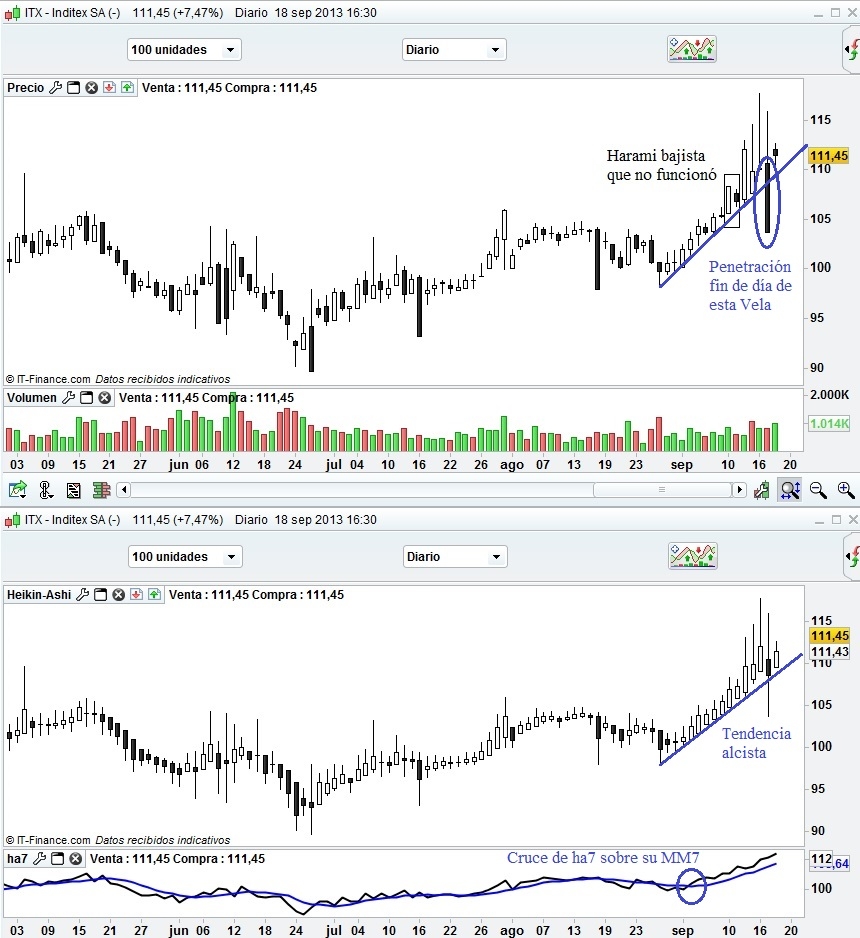Click the zoom in magnifier icon
Screen dimensions: 860x938
[846, 490]
